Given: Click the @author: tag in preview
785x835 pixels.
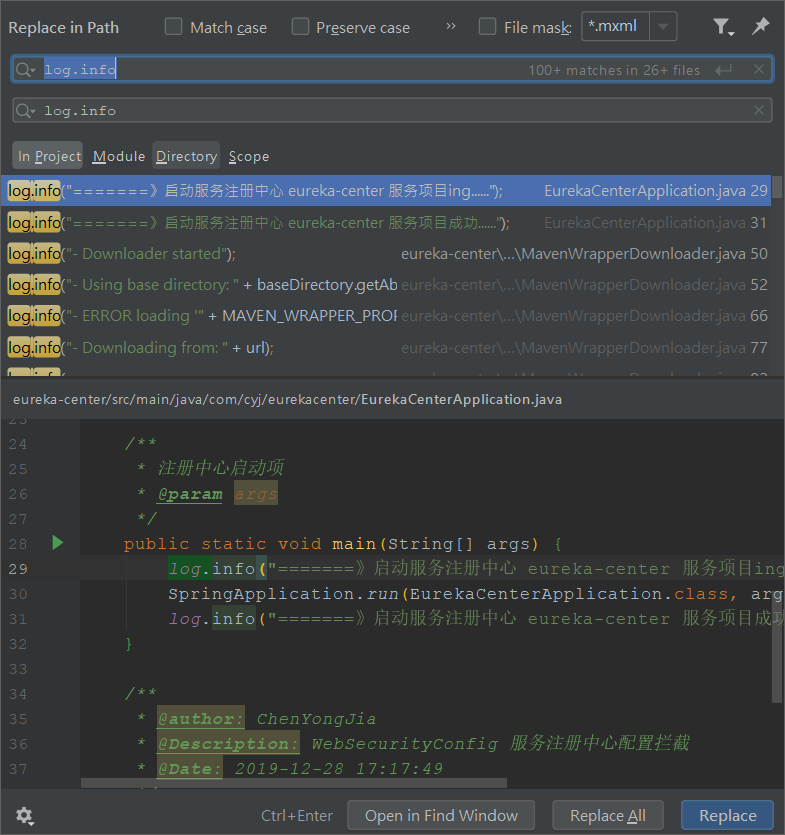Looking at the screenshot, I should pyautogui.click(x=201, y=718).
